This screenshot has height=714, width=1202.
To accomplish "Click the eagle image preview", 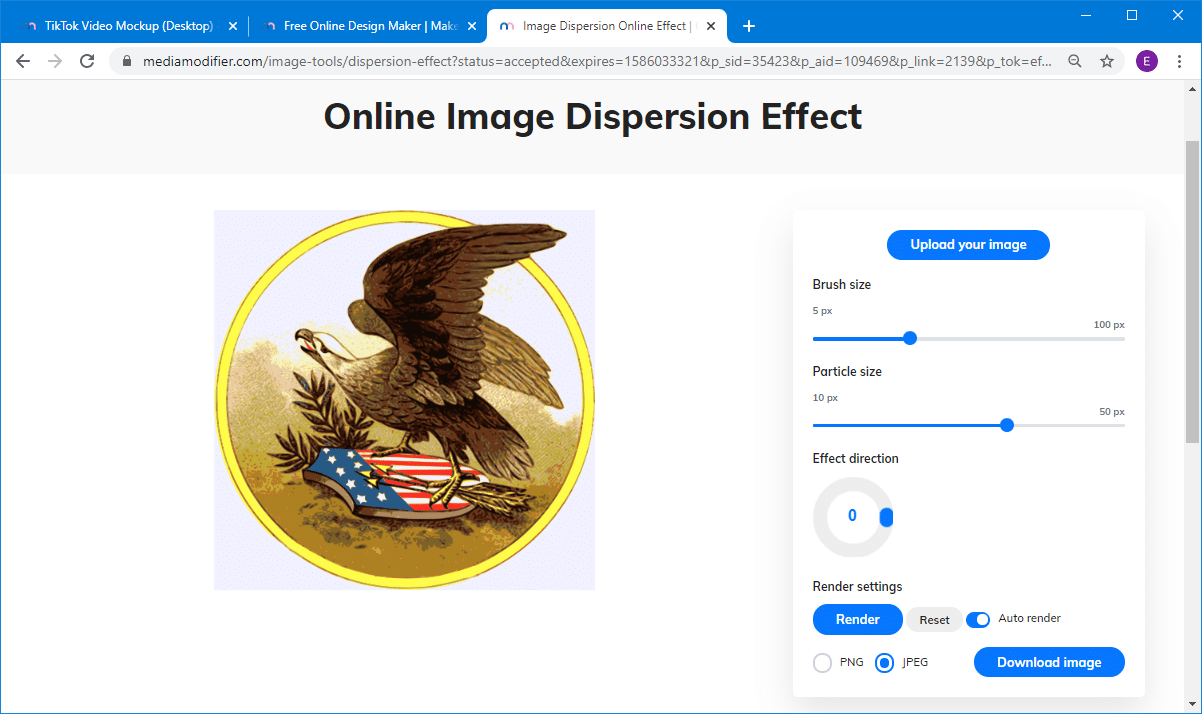I will pyautogui.click(x=404, y=400).
